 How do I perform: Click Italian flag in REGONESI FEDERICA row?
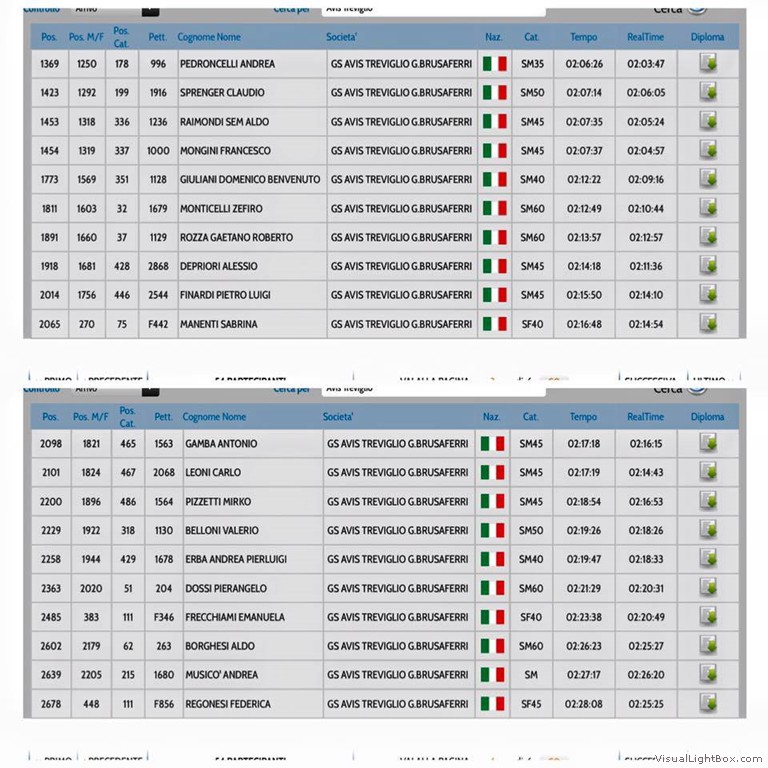point(492,704)
